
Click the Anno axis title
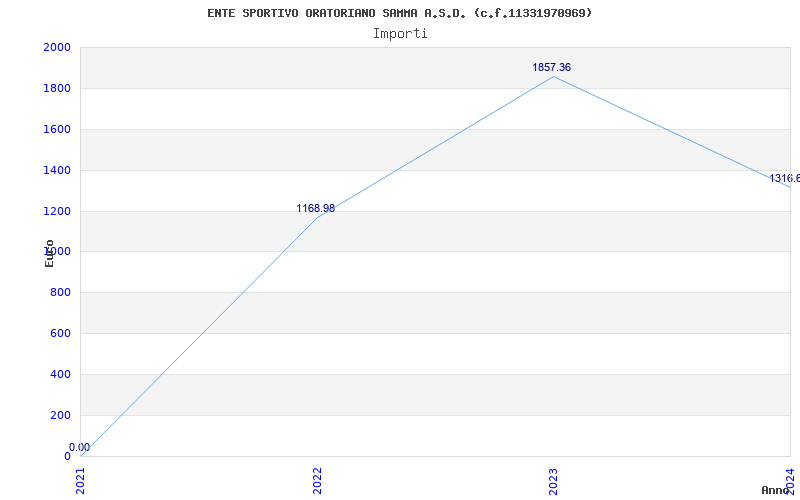(775, 490)
